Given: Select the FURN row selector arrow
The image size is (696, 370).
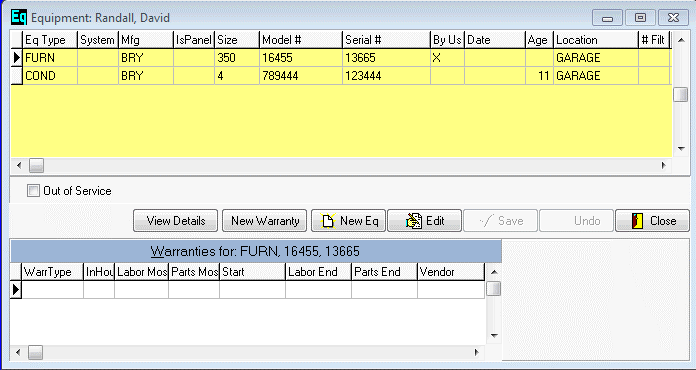Looking at the screenshot, I should 16,58.
